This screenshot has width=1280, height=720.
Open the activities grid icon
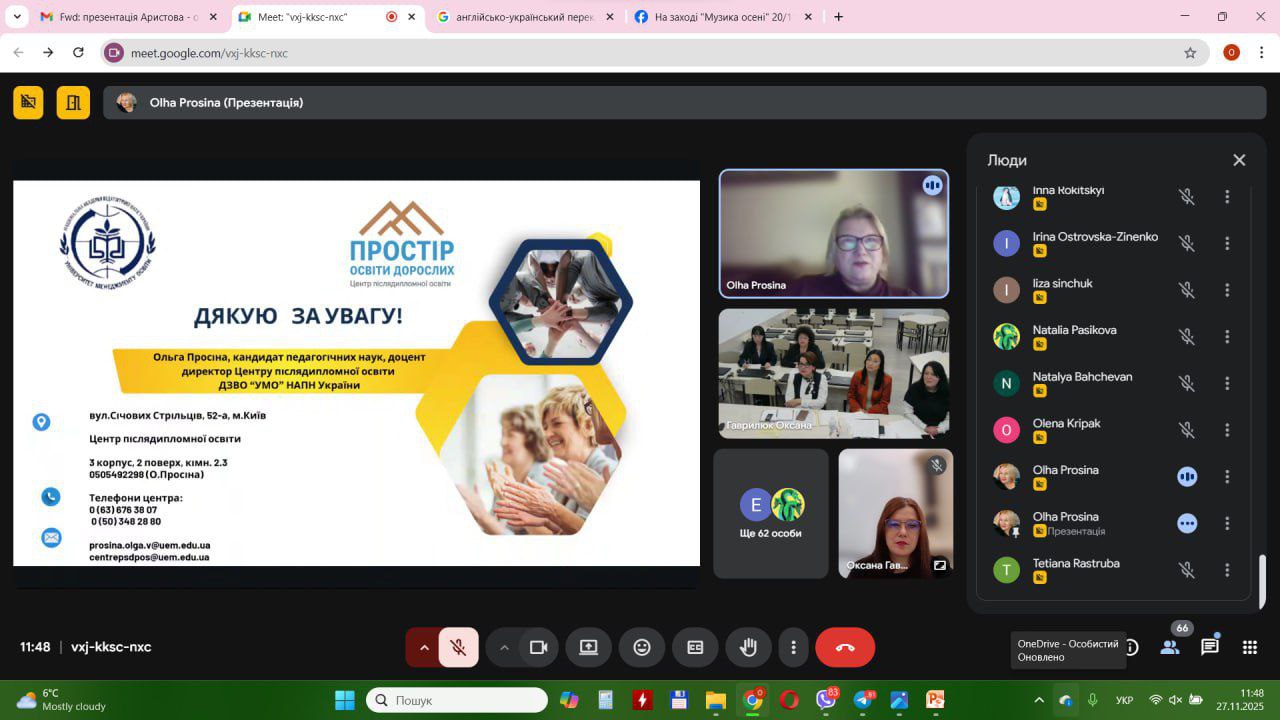point(1249,647)
